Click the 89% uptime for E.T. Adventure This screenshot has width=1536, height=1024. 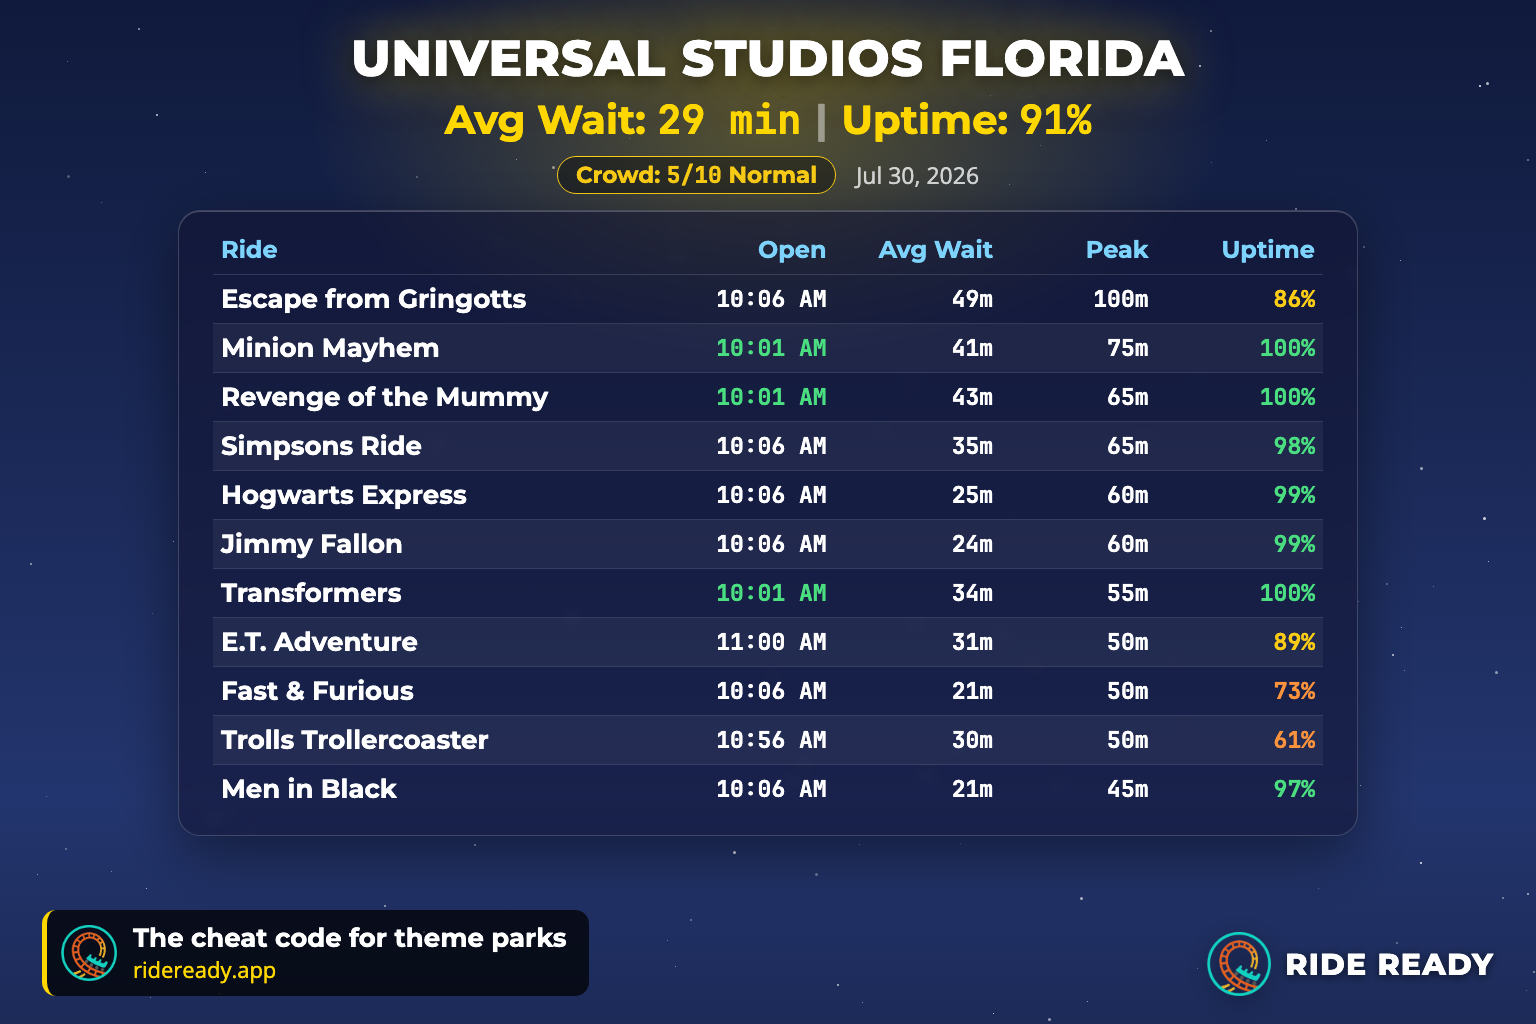click(1294, 642)
